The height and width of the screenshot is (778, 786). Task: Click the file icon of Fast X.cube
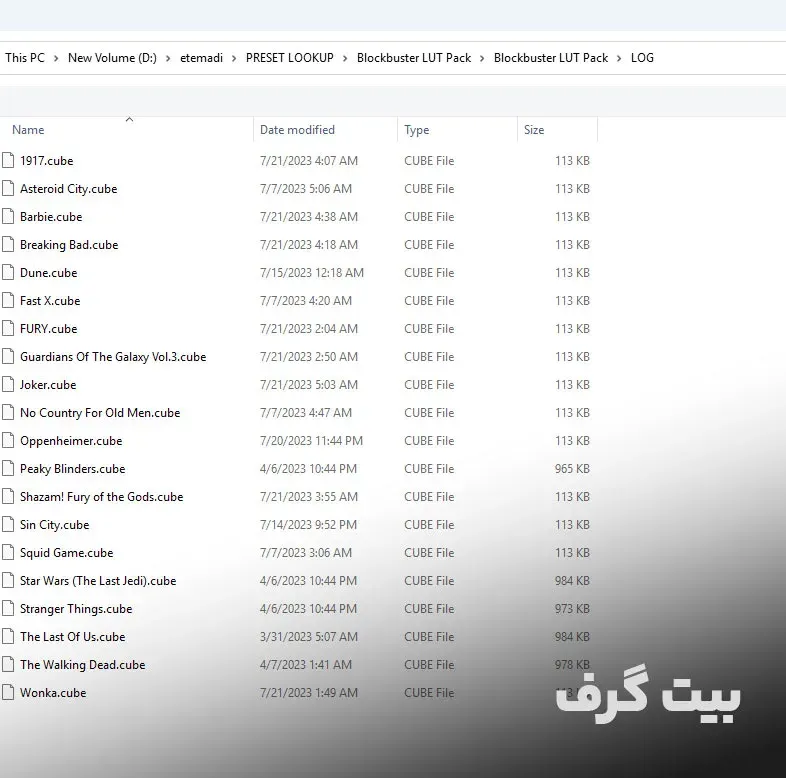coord(8,301)
